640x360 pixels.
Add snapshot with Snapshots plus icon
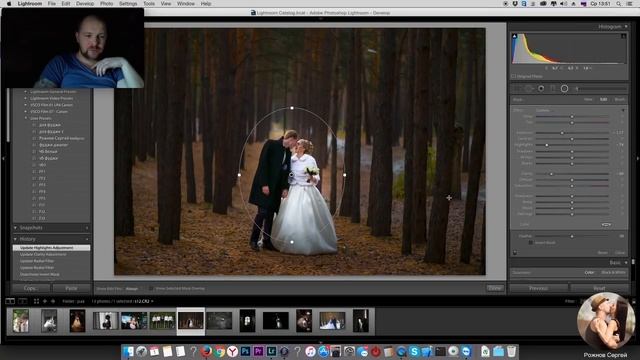coord(87,228)
